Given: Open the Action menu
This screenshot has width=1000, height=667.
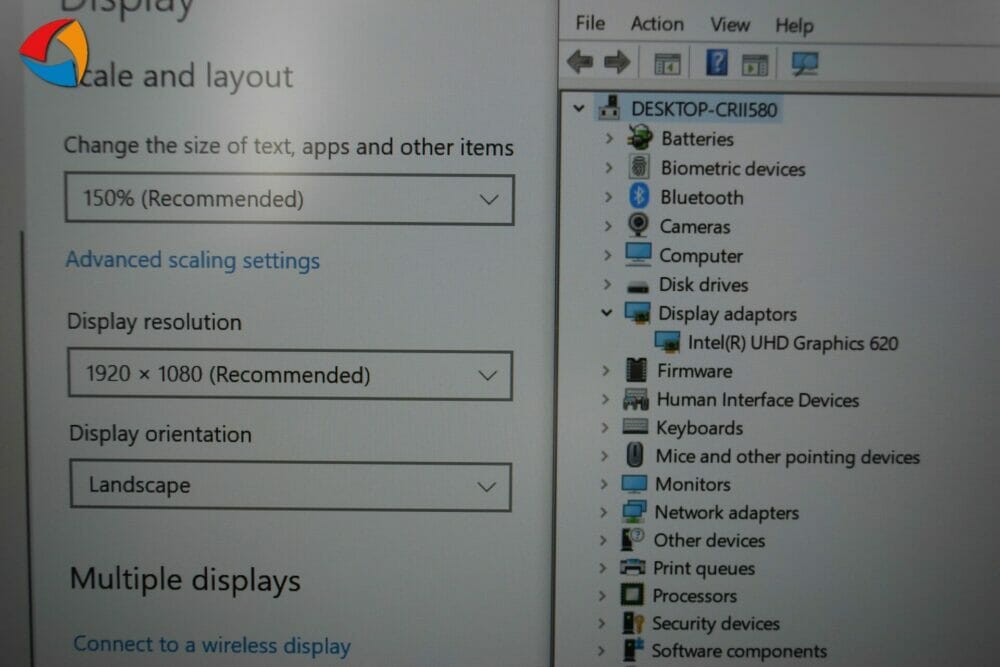Looking at the screenshot, I should (x=657, y=24).
